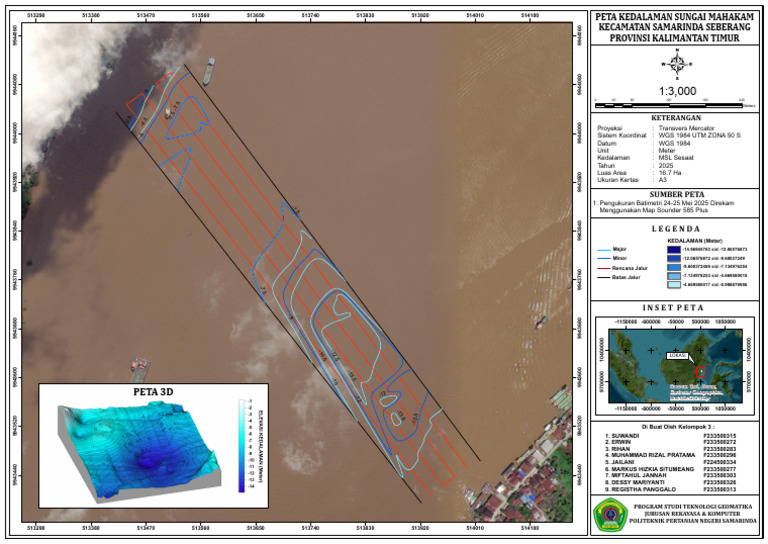Click the PETA 3D title label
Screen dimensions: 768x544
click(153, 392)
